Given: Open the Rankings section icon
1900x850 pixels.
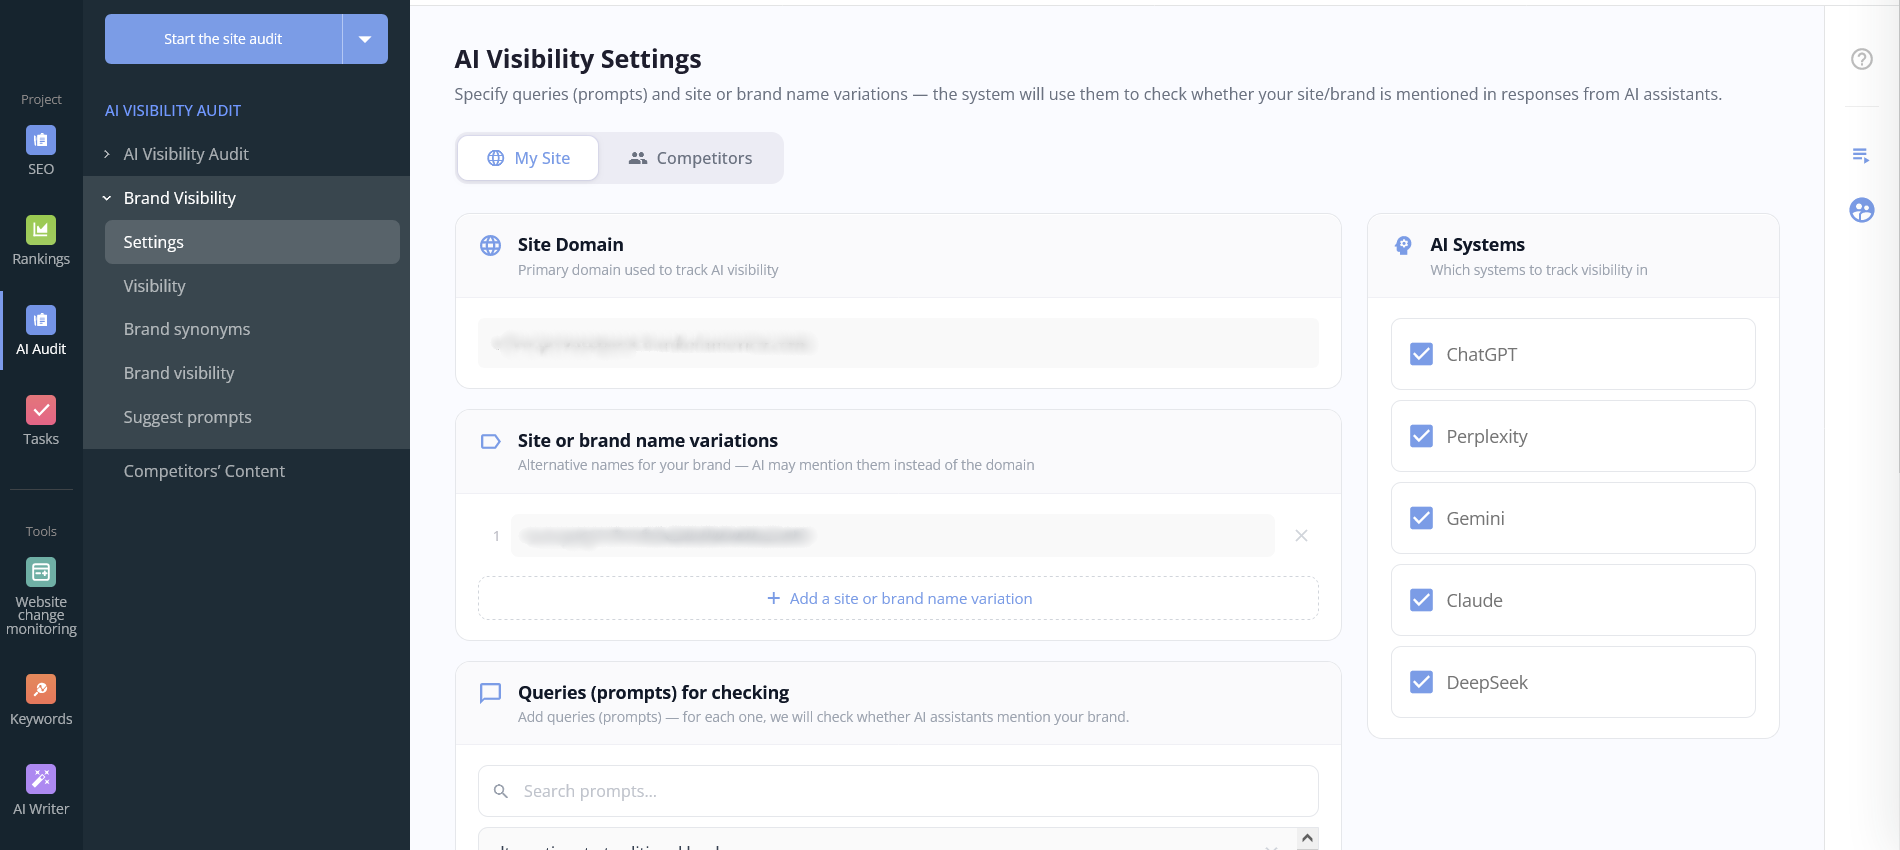Looking at the screenshot, I should (x=41, y=230).
